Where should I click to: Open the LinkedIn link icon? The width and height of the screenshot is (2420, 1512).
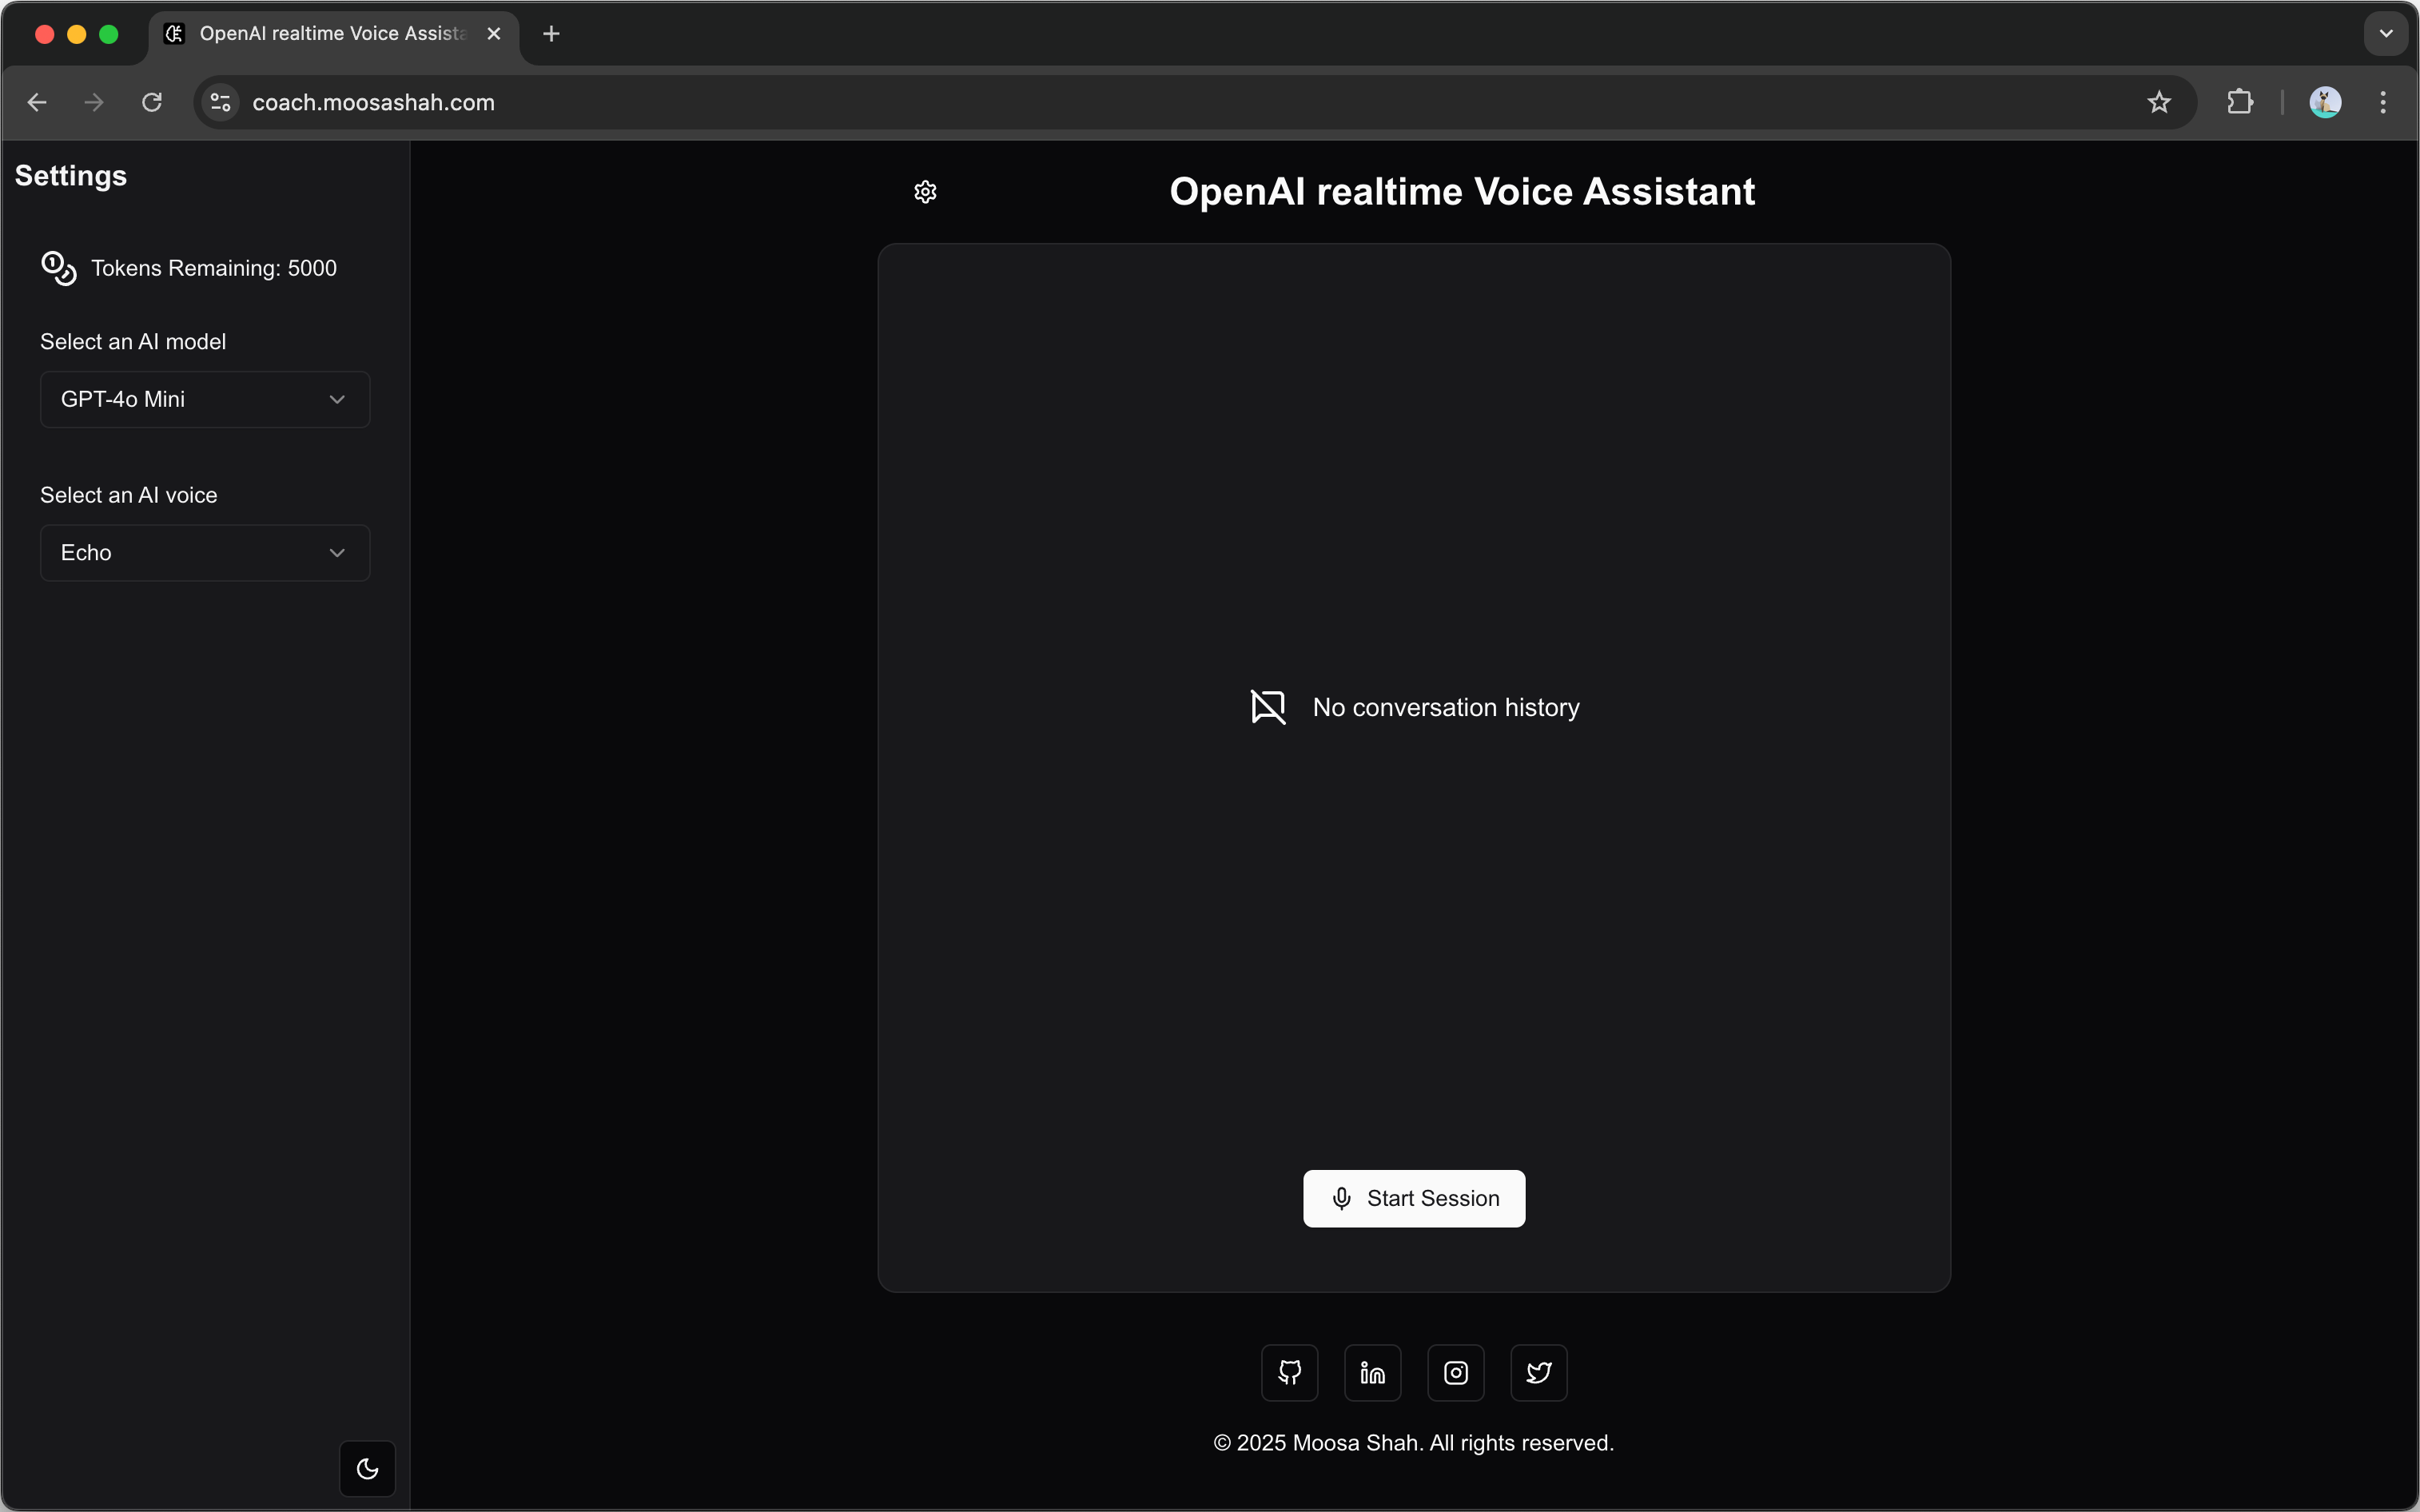1372,1372
